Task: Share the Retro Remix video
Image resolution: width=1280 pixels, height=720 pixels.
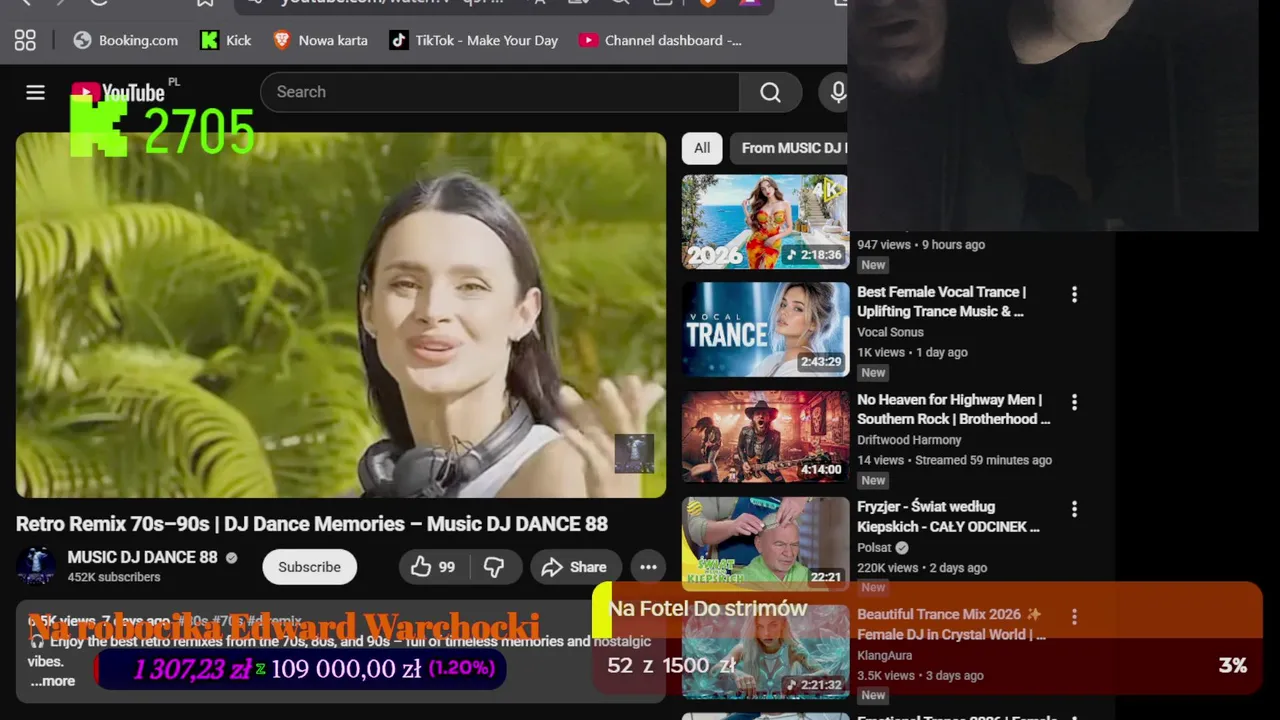Action: (x=575, y=567)
